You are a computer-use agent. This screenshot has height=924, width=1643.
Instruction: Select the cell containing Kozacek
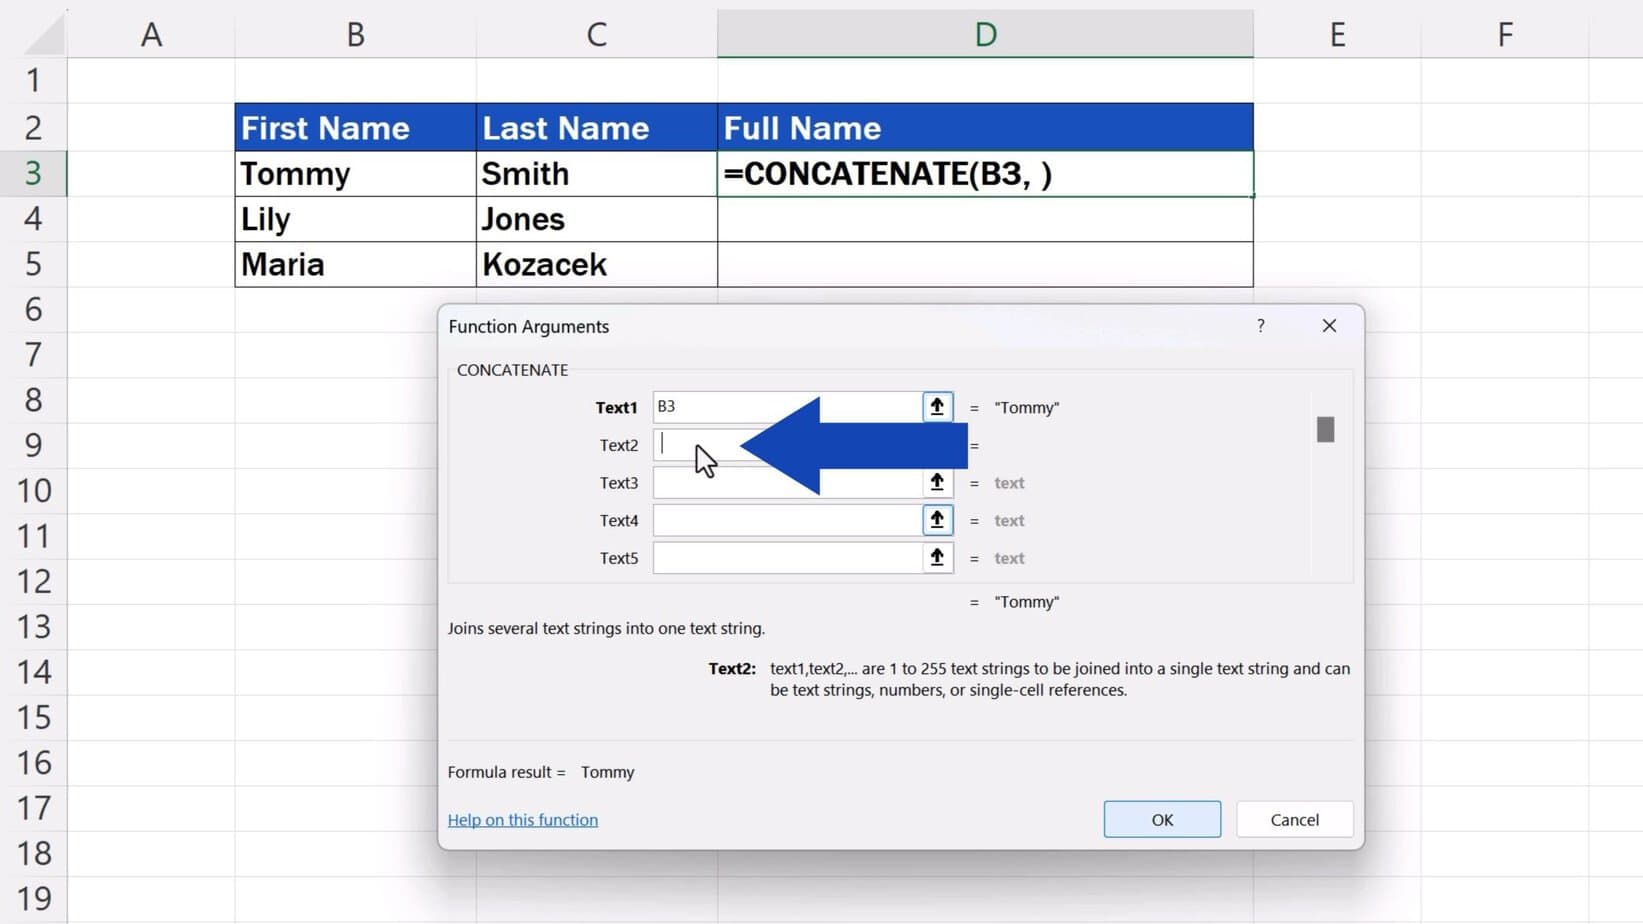pyautogui.click(x=596, y=264)
